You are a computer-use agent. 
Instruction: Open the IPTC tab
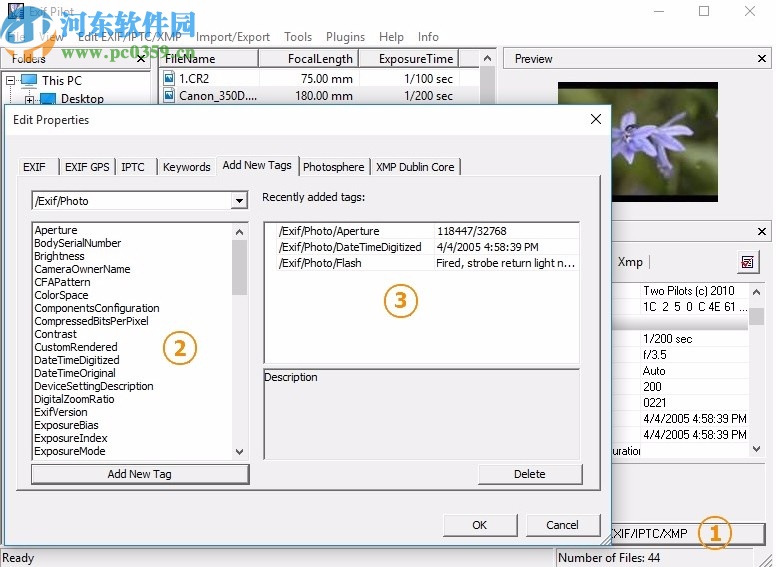click(x=133, y=167)
